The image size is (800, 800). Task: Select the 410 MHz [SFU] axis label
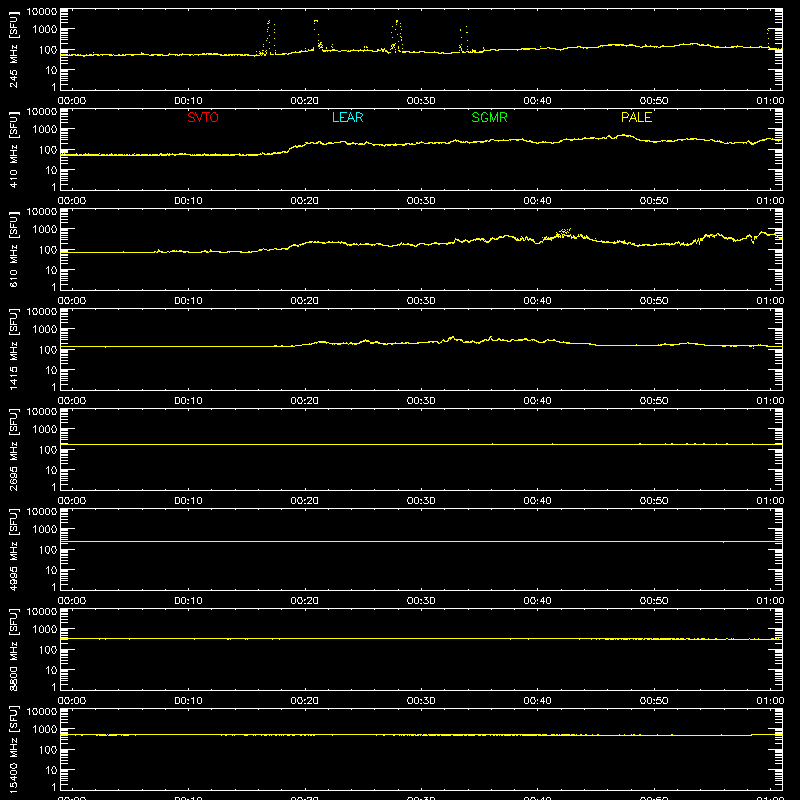pyautogui.click(x=13, y=149)
